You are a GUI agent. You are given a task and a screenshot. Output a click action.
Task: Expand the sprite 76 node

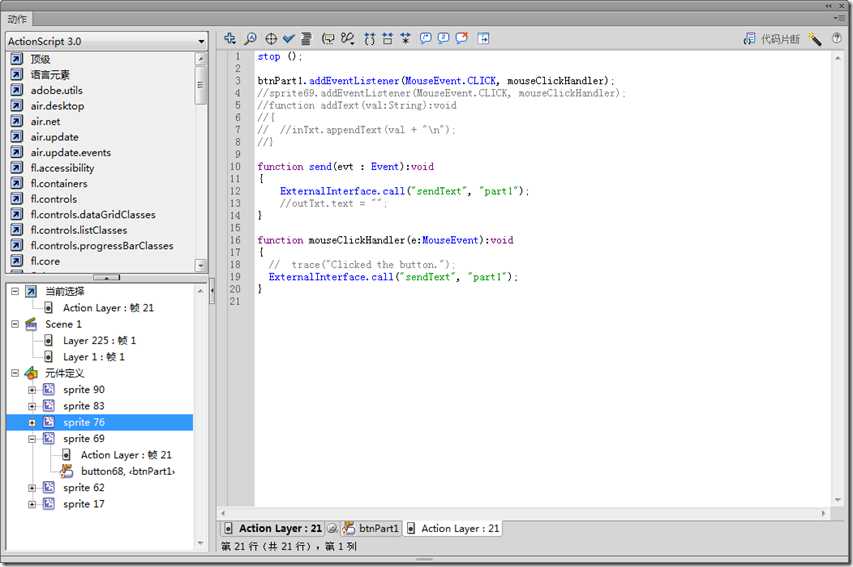(x=32, y=423)
